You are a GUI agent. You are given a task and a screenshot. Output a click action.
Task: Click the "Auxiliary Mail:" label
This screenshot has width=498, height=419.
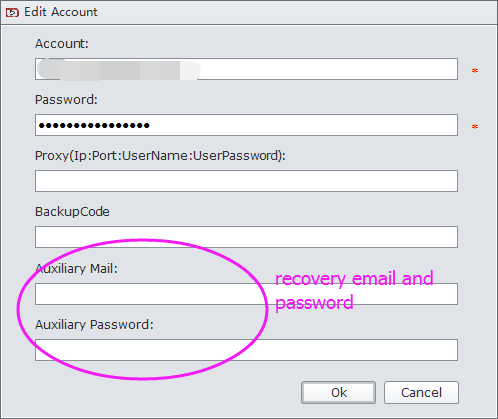coord(76,268)
